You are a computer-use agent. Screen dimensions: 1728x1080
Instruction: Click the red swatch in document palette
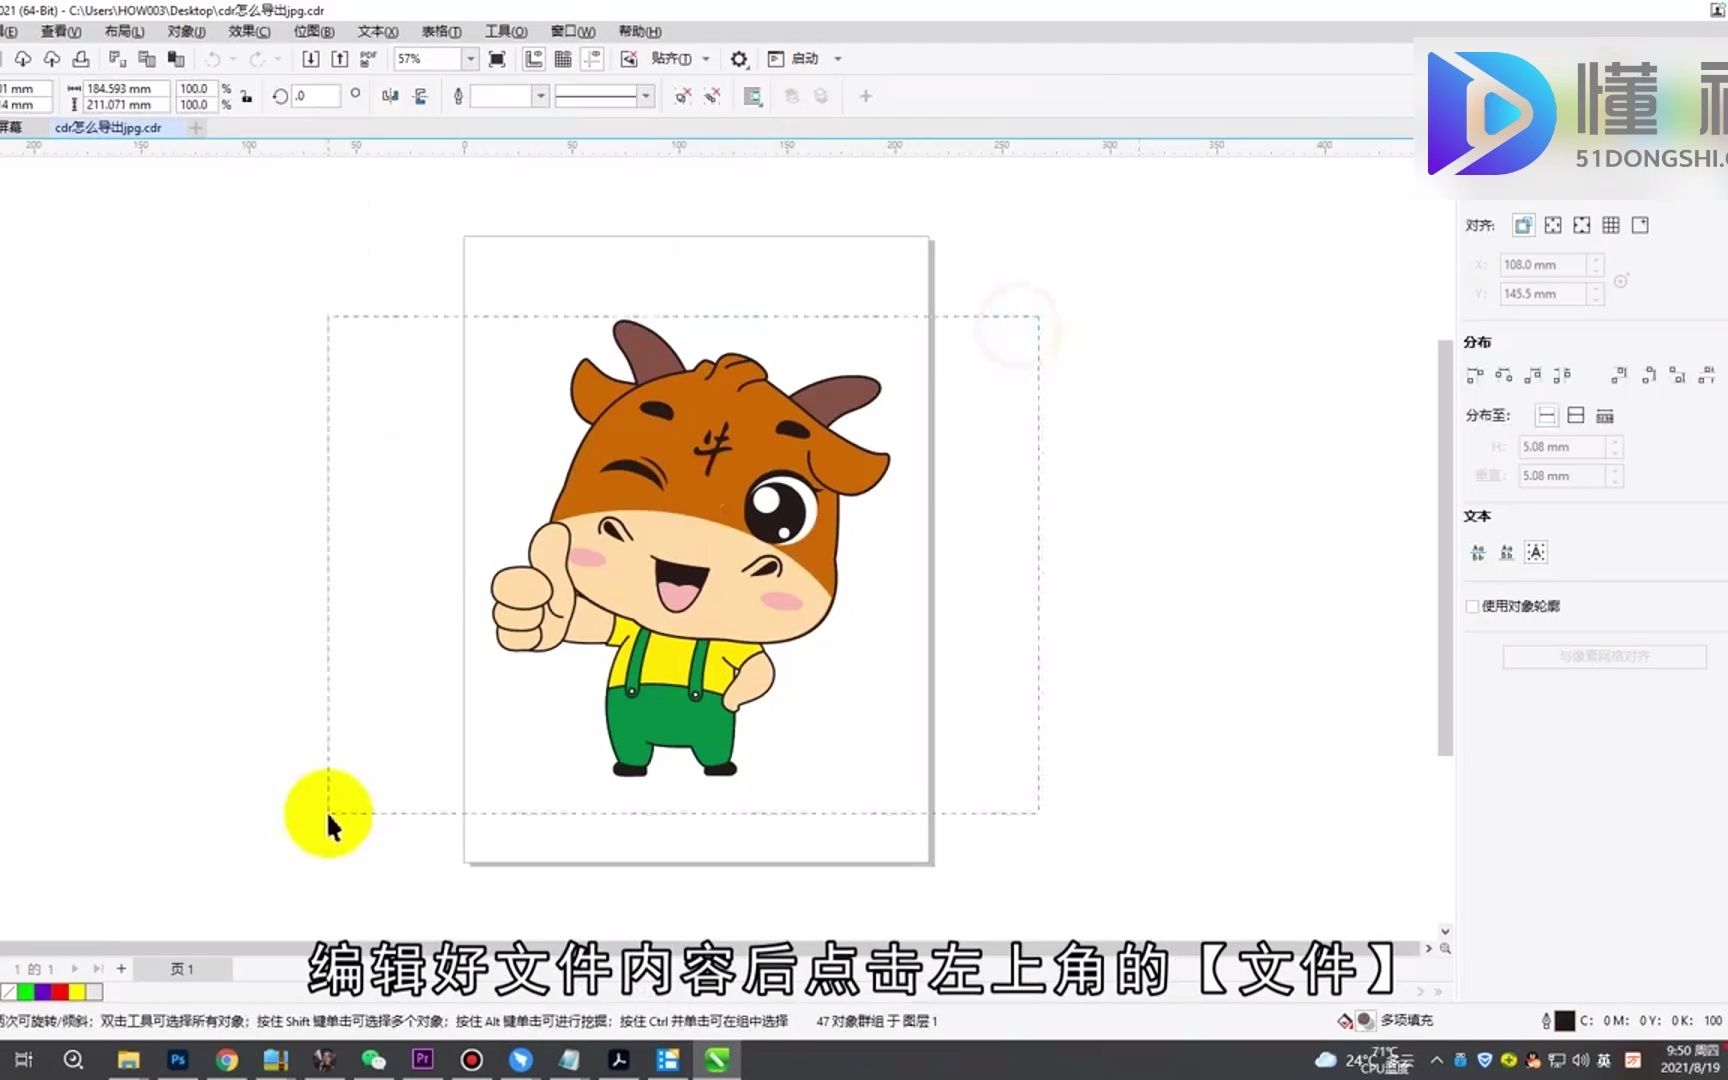pos(60,992)
